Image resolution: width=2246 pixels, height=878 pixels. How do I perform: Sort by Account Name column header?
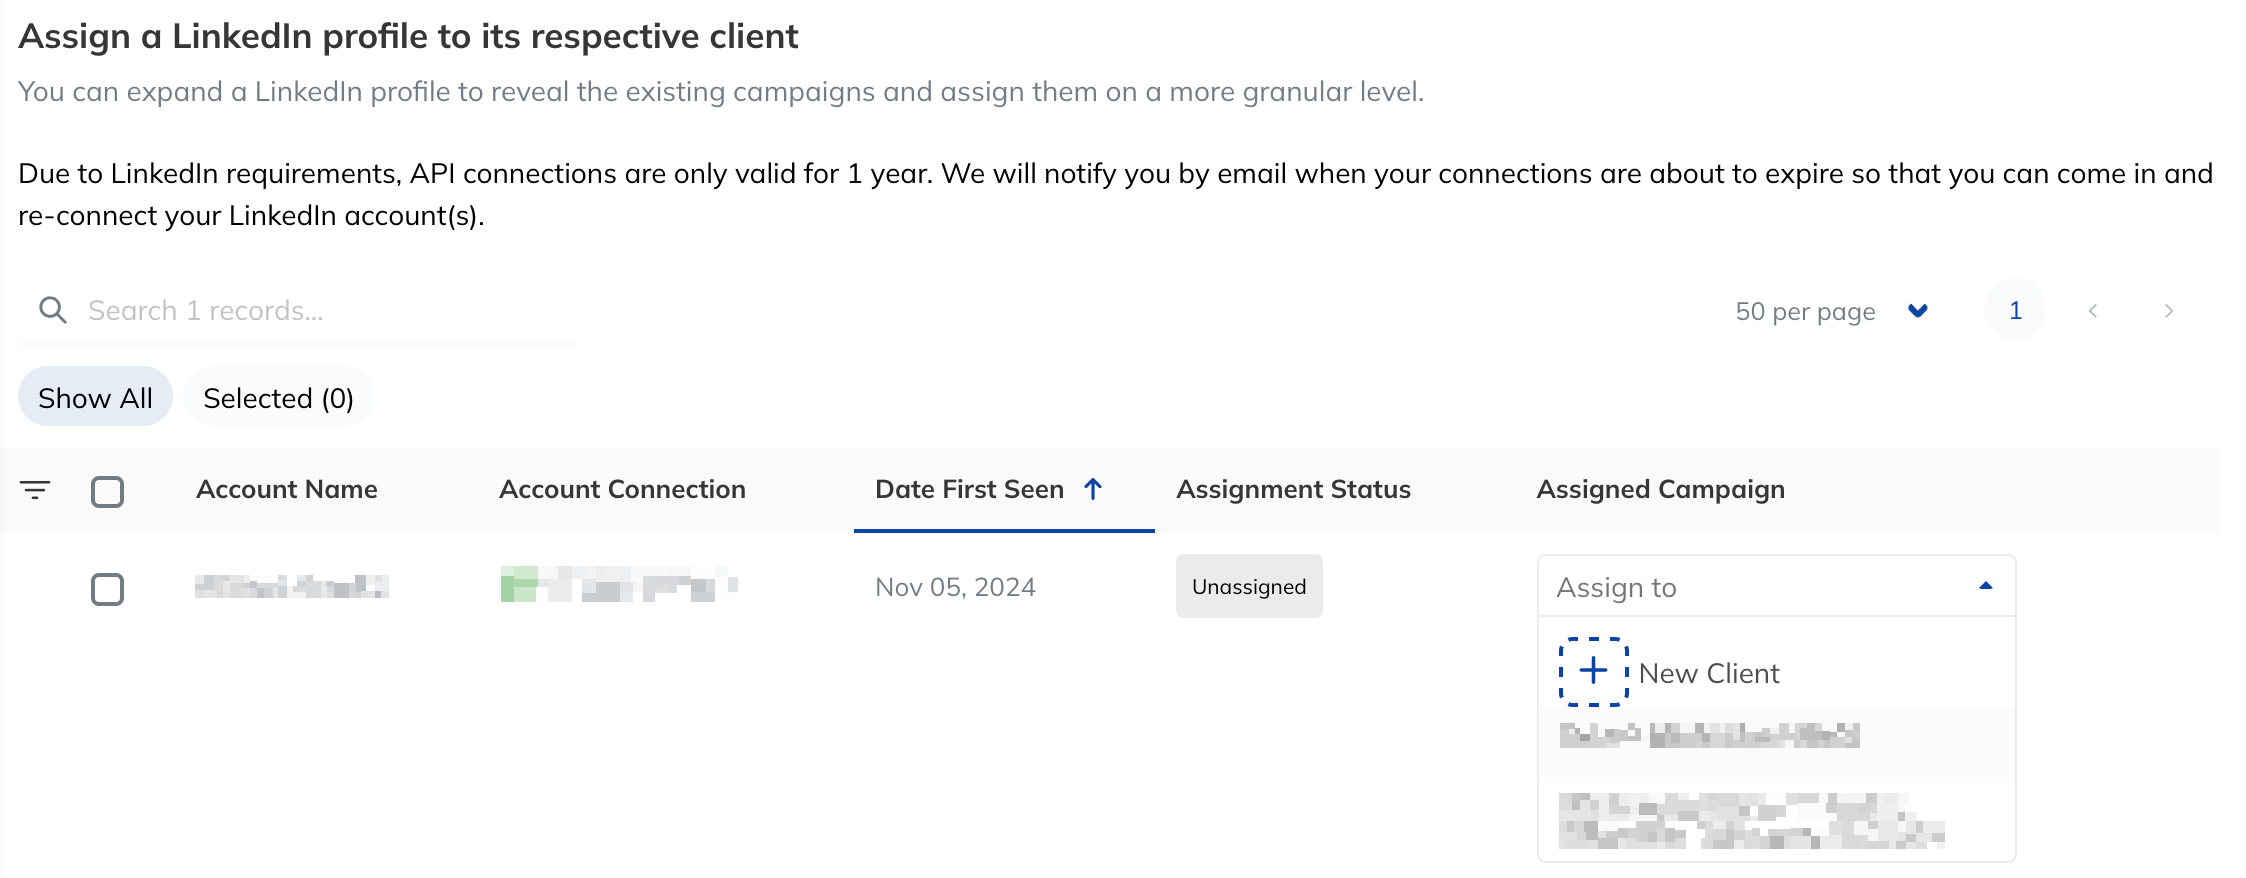pyautogui.click(x=287, y=489)
